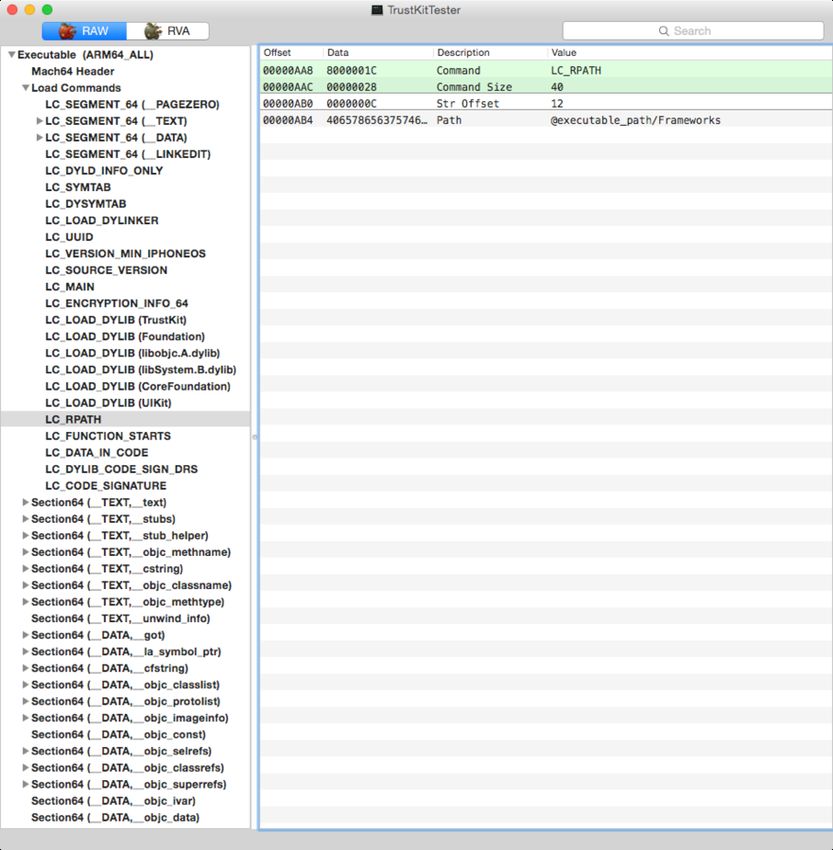The image size is (833, 850).
Task: Expand Section64 (__TEXT,__stub_helper) triangle
Action: pos(25,536)
